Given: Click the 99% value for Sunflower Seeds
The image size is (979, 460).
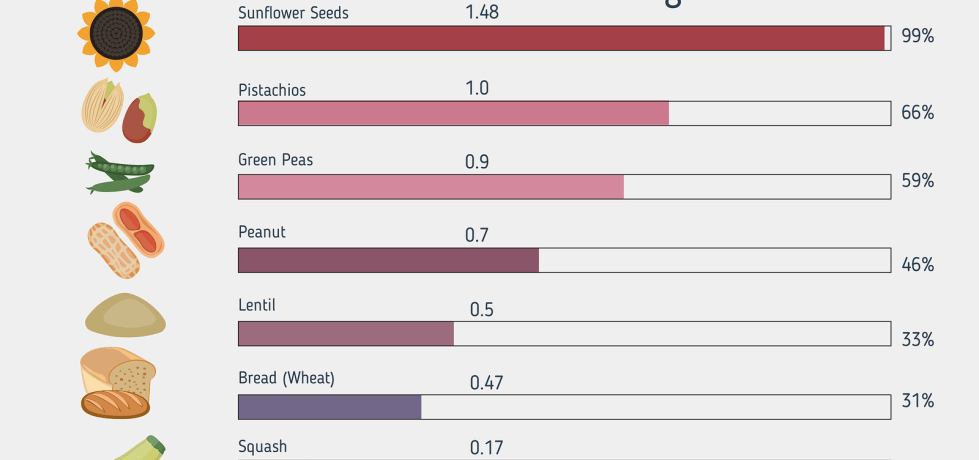Looking at the screenshot, I should (917, 36).
